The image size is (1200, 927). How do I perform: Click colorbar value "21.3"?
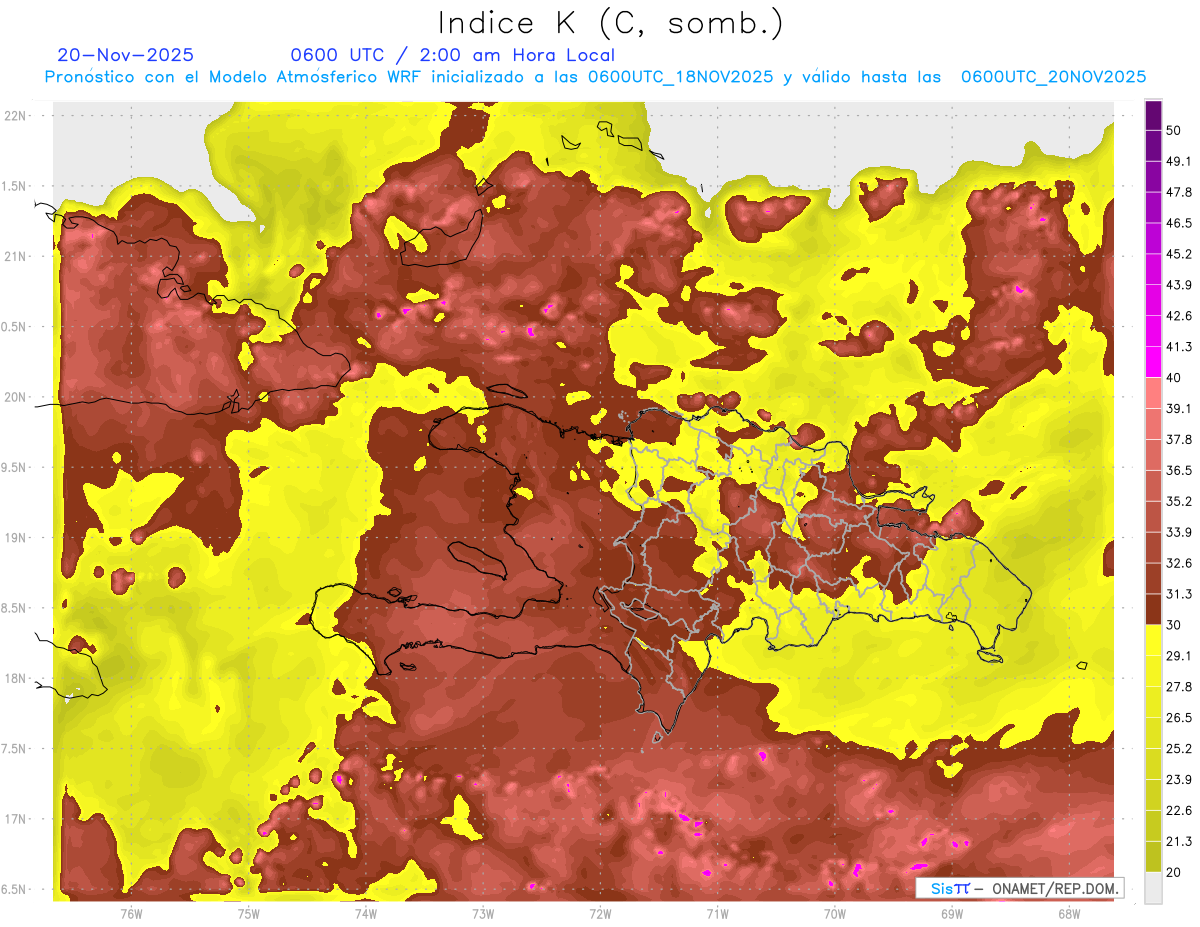pos(1179,841)
